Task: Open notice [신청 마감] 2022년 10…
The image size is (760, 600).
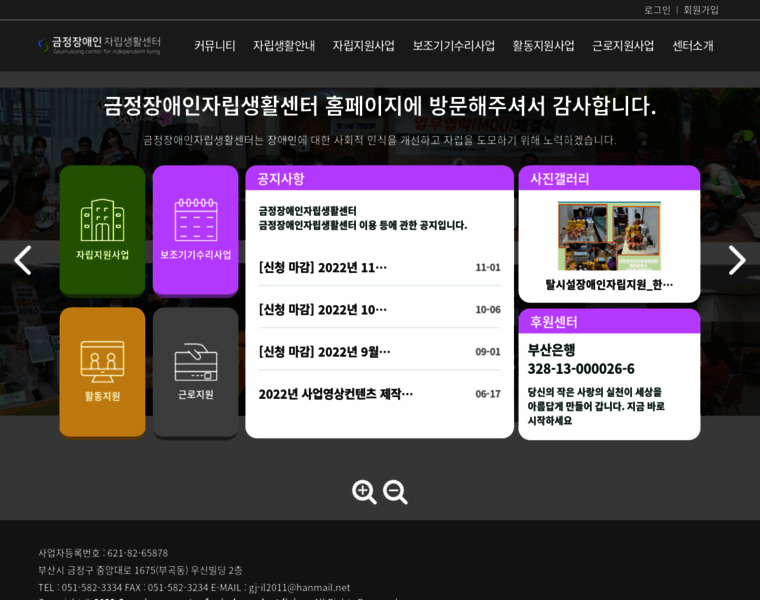Action: tap(323, 310)
